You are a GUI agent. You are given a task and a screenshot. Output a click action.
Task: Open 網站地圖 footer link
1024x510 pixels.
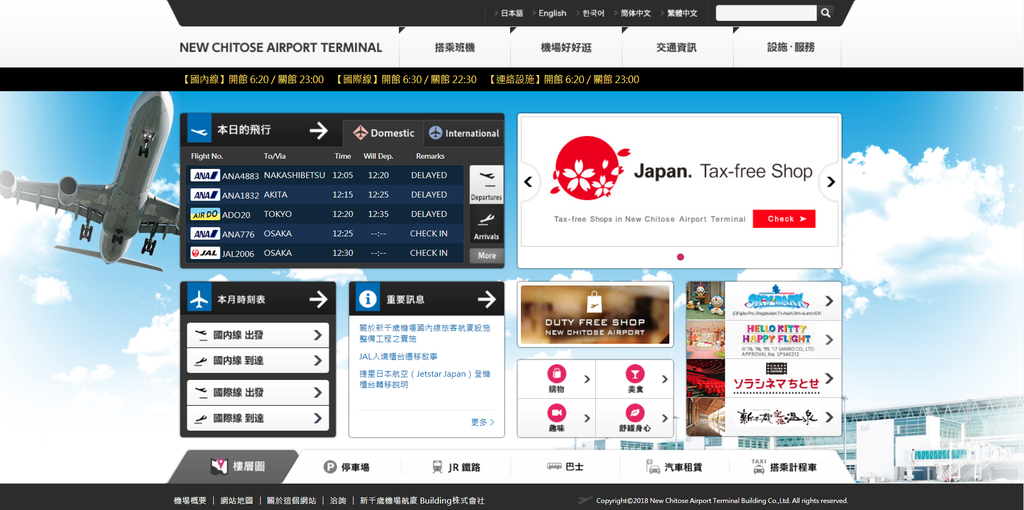coord(236,501)
